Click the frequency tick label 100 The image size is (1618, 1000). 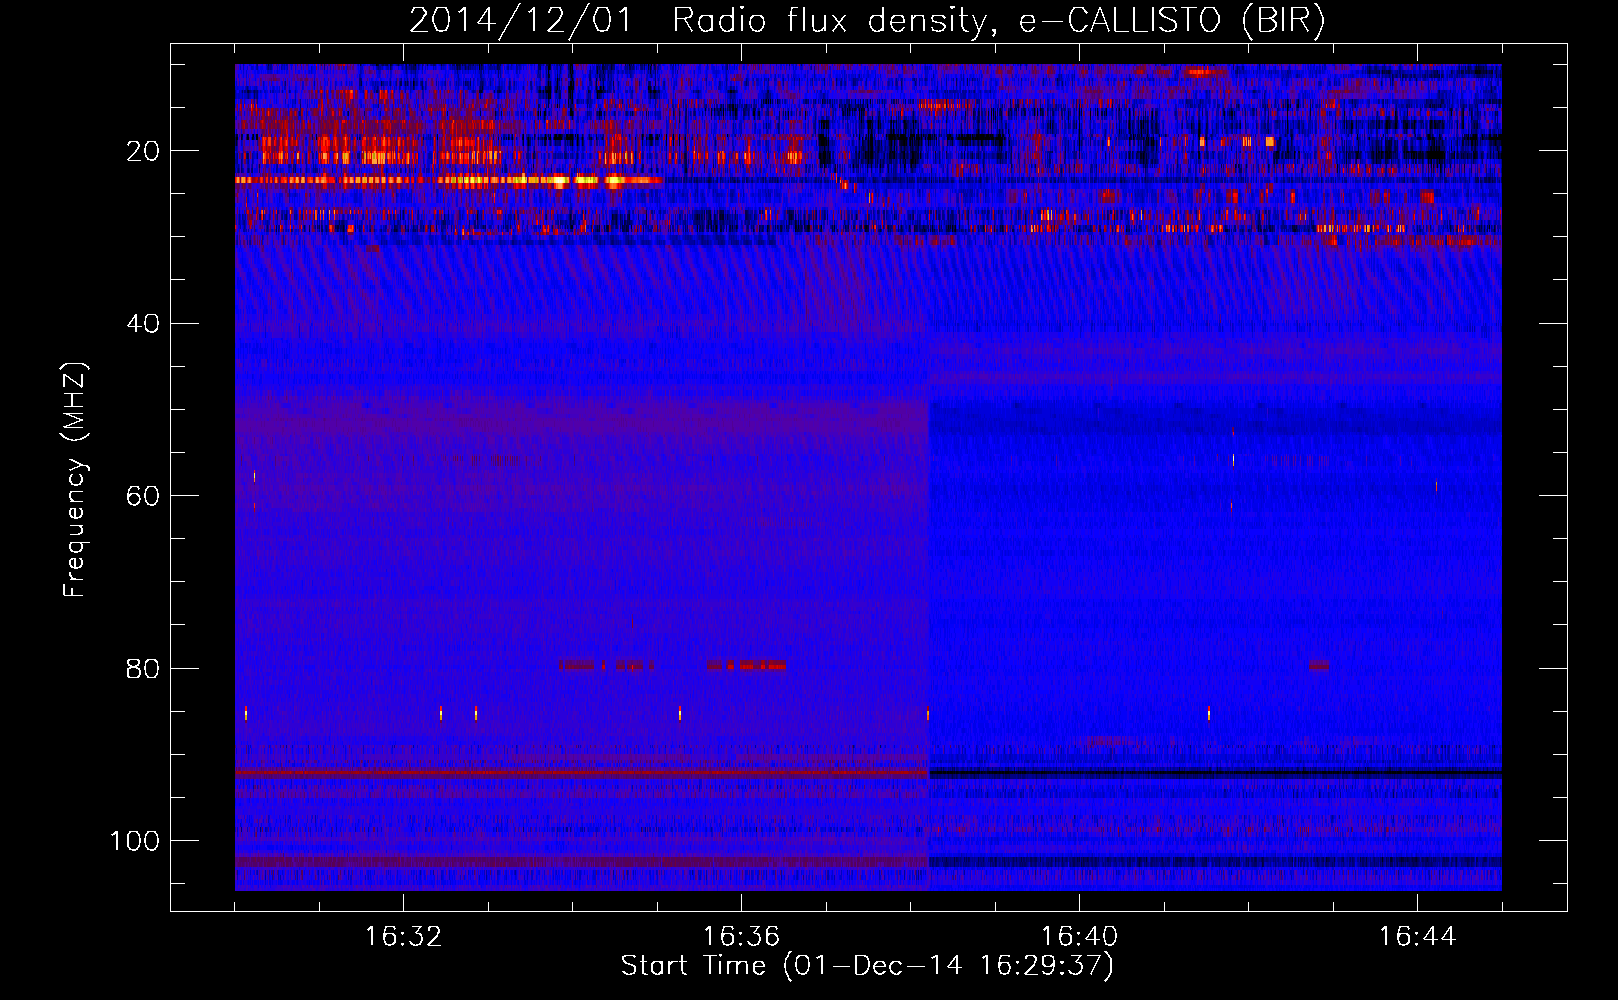point(135,841)
